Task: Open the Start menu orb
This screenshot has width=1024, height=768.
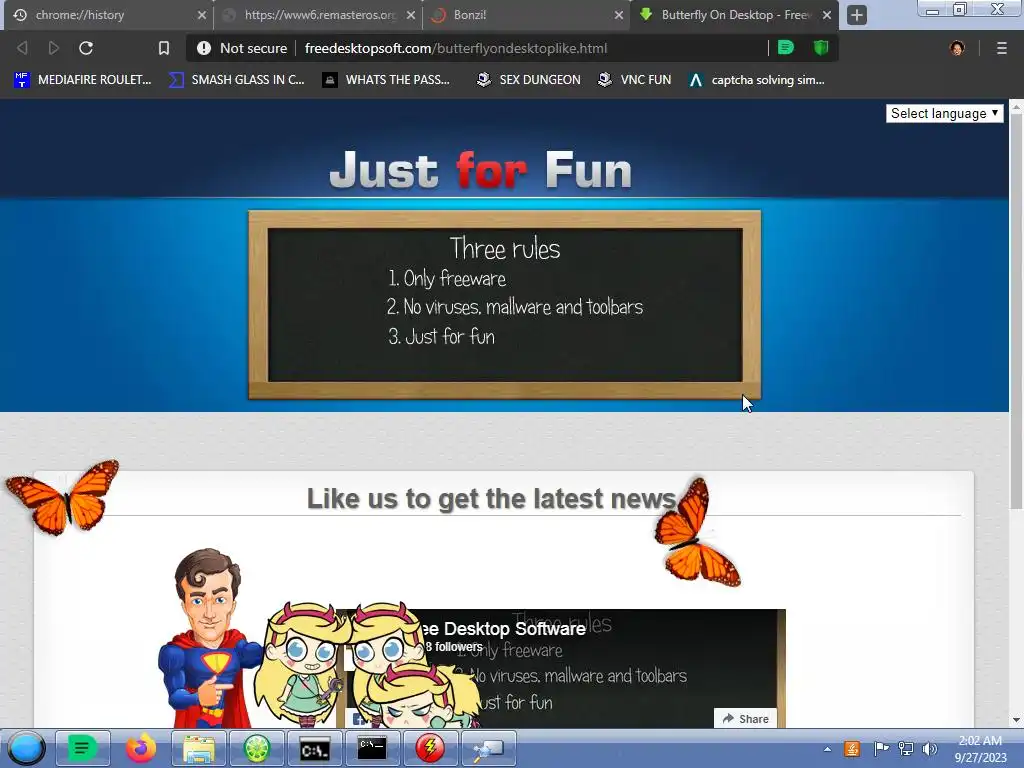Action: pos(26,748)
